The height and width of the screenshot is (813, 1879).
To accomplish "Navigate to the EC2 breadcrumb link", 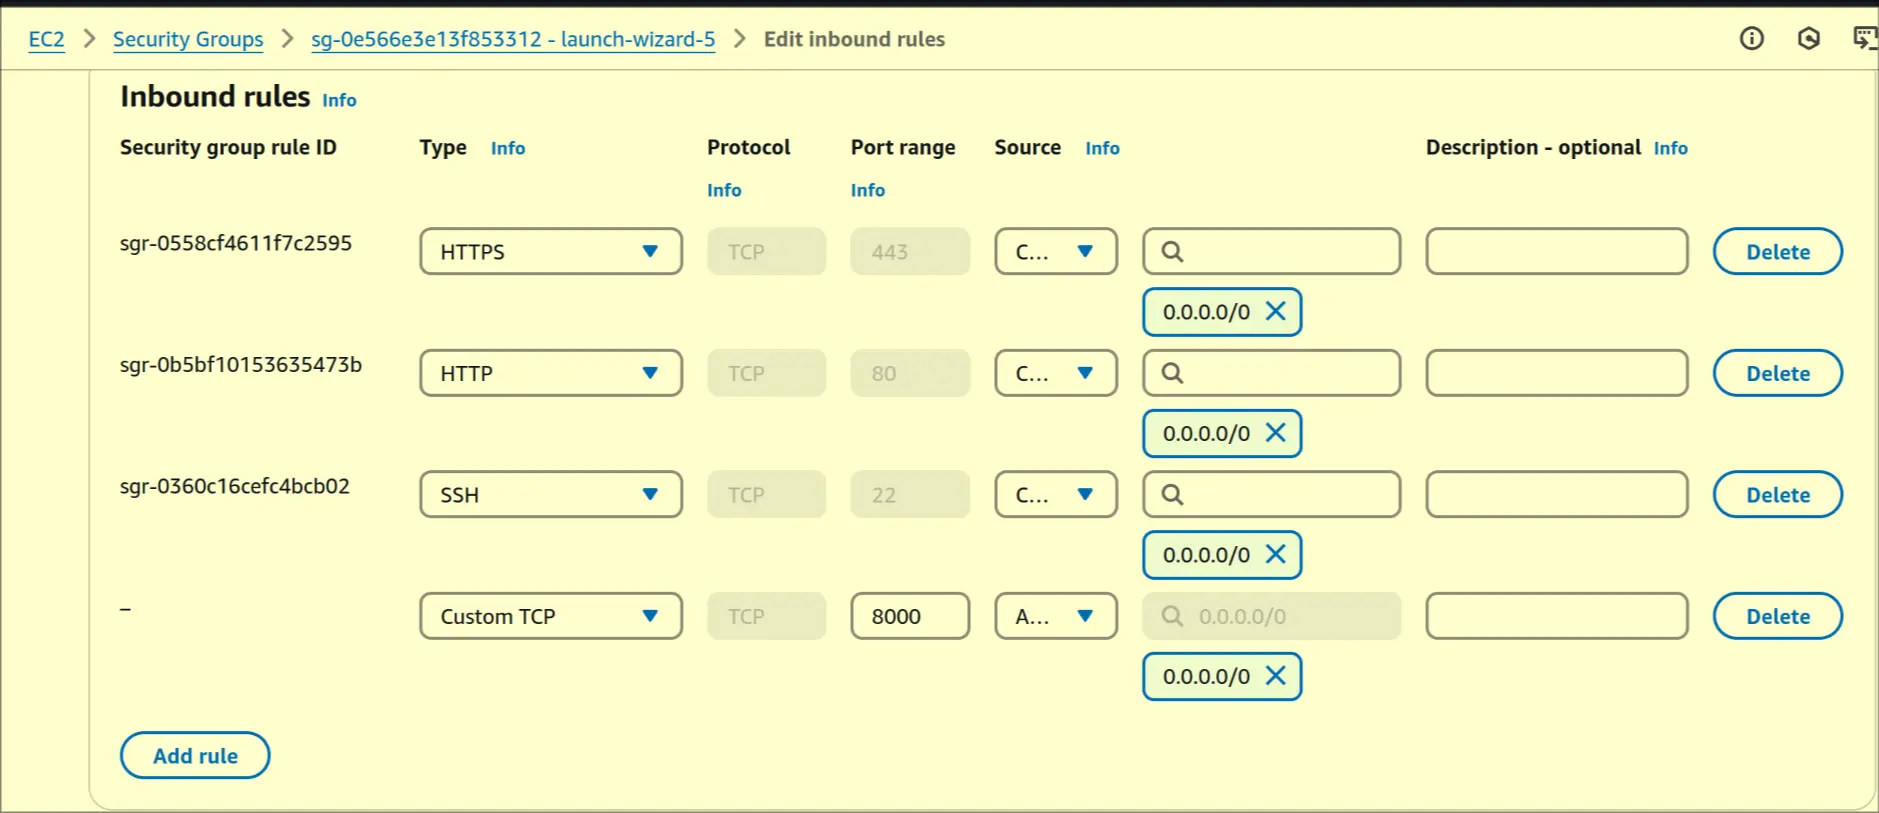I will 46,39.
